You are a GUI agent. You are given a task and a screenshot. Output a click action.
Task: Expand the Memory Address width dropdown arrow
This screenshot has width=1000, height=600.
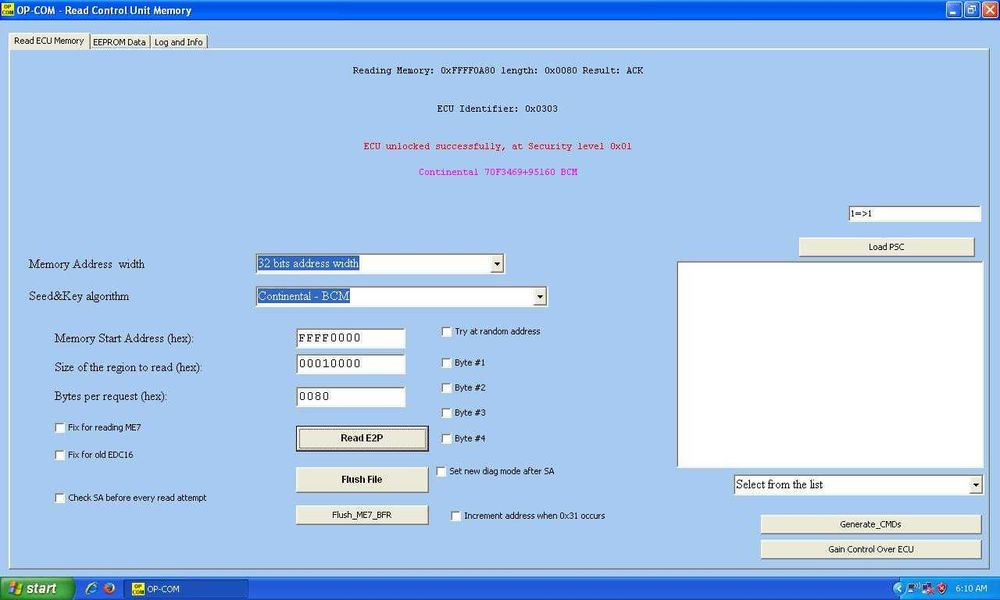coord(497,264)
